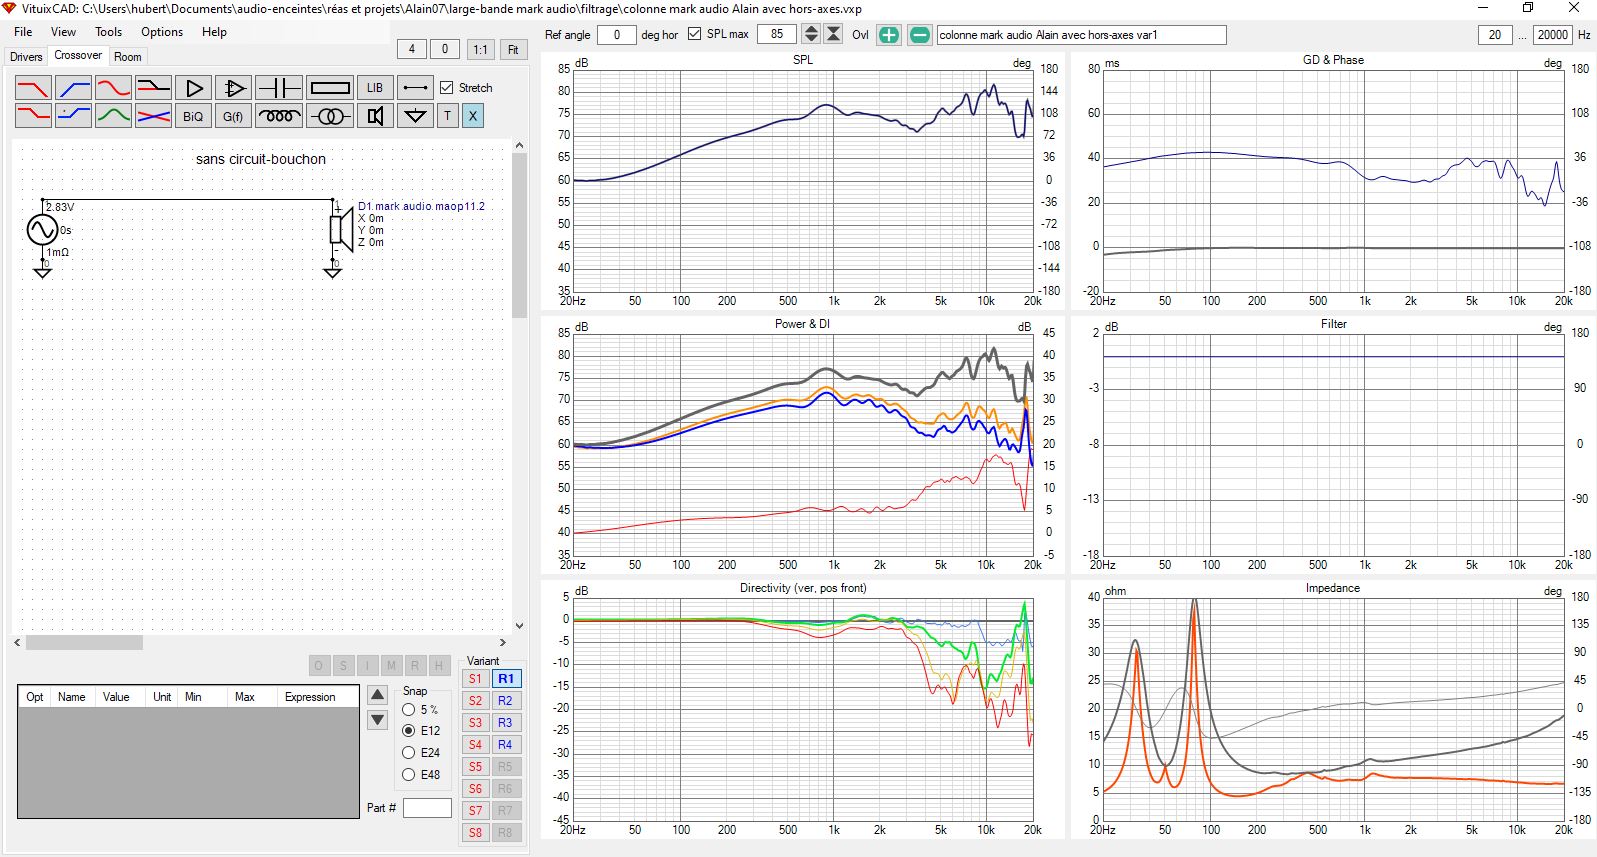Click the Fit zoom button

click(513, 49)
